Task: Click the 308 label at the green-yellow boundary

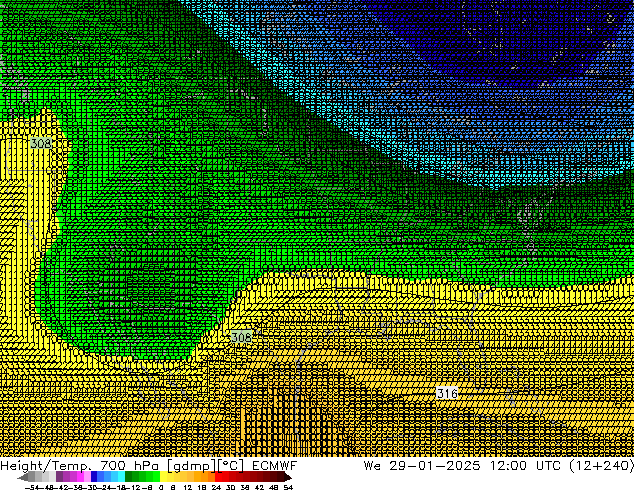Action: pos(241,337)
